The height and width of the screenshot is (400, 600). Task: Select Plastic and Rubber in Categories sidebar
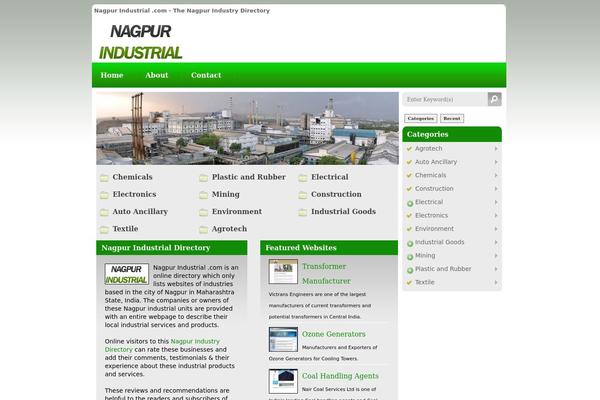[443, 269]
